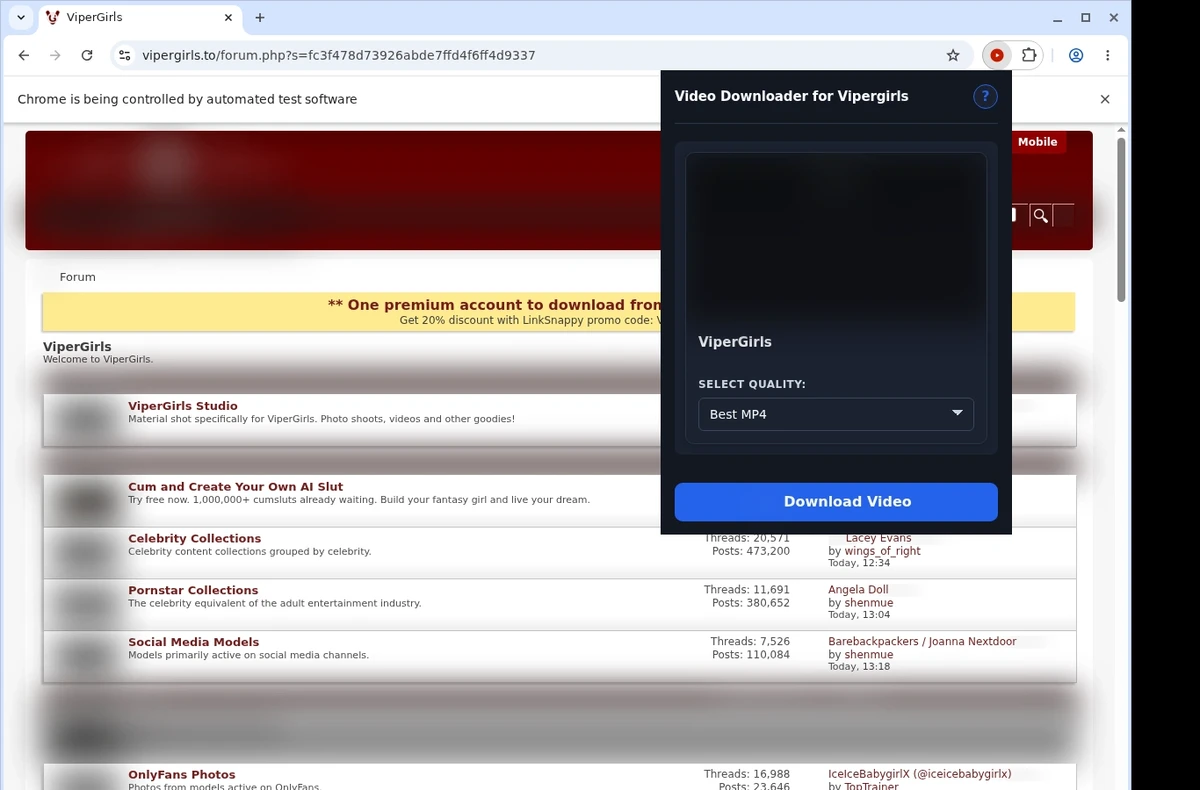The image size is (1200, 790).
Task: Open the Barebackpackers / Joanna Nextdoor thread
Action: [x=922, y=642]
